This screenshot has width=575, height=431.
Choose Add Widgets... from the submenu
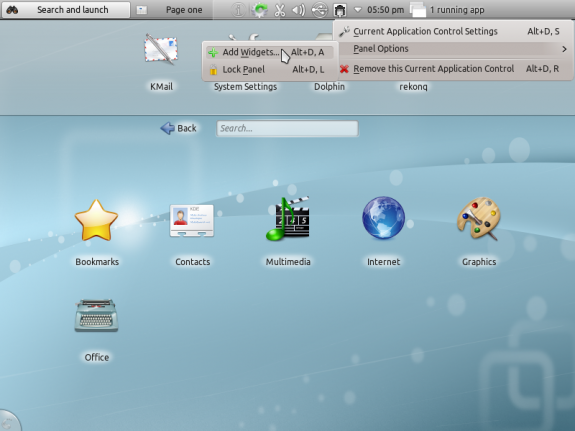click(270, 52)
